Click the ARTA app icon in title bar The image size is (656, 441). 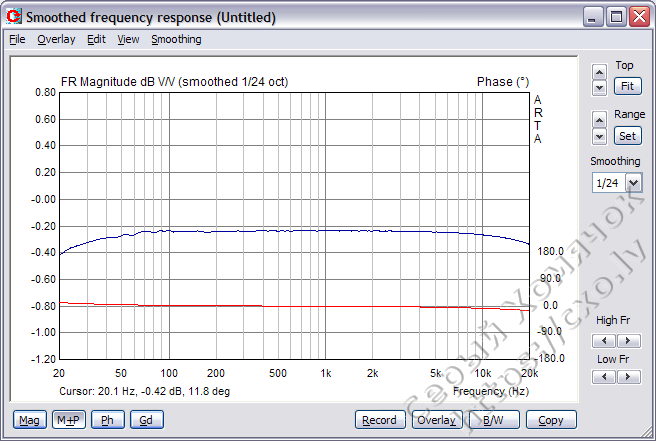click(x=13, y=17)
